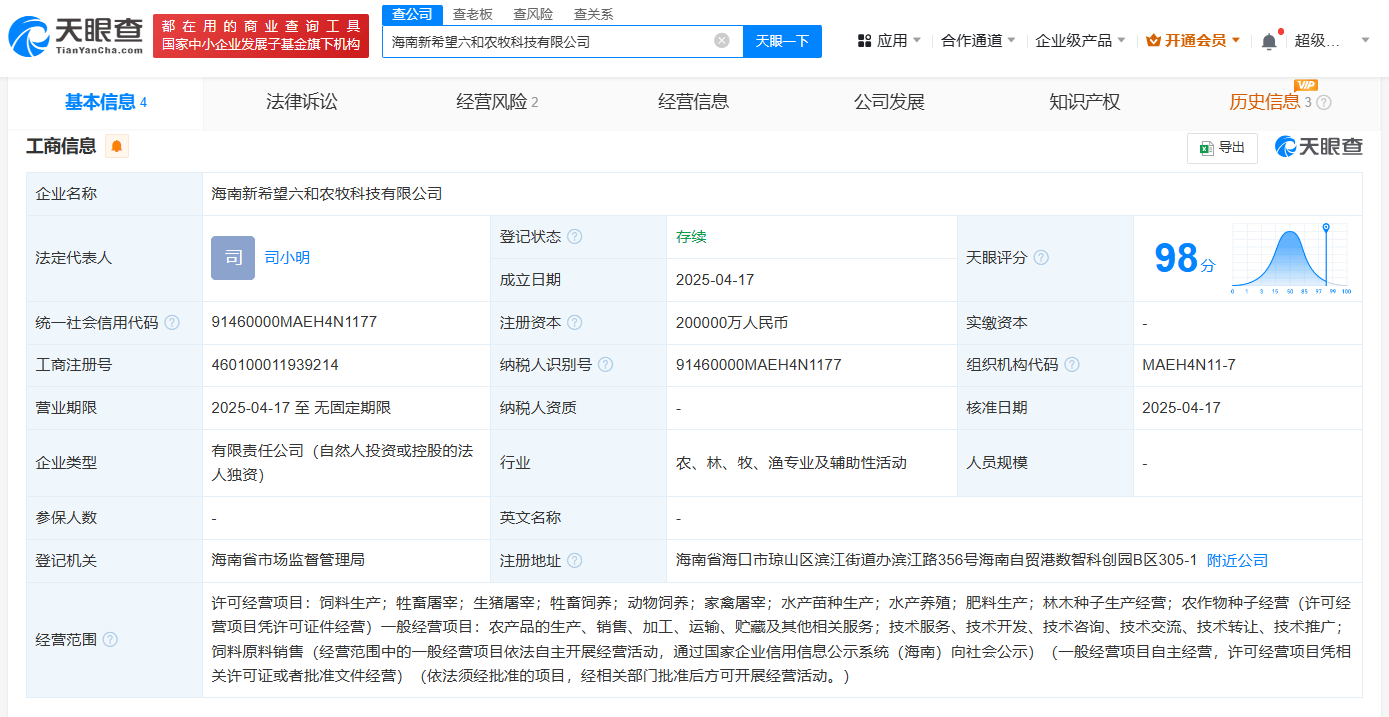This screenshot has width=1389, height=717.
Task: Switch to the 法律诉讼 tab
Action: coord(301,102)
